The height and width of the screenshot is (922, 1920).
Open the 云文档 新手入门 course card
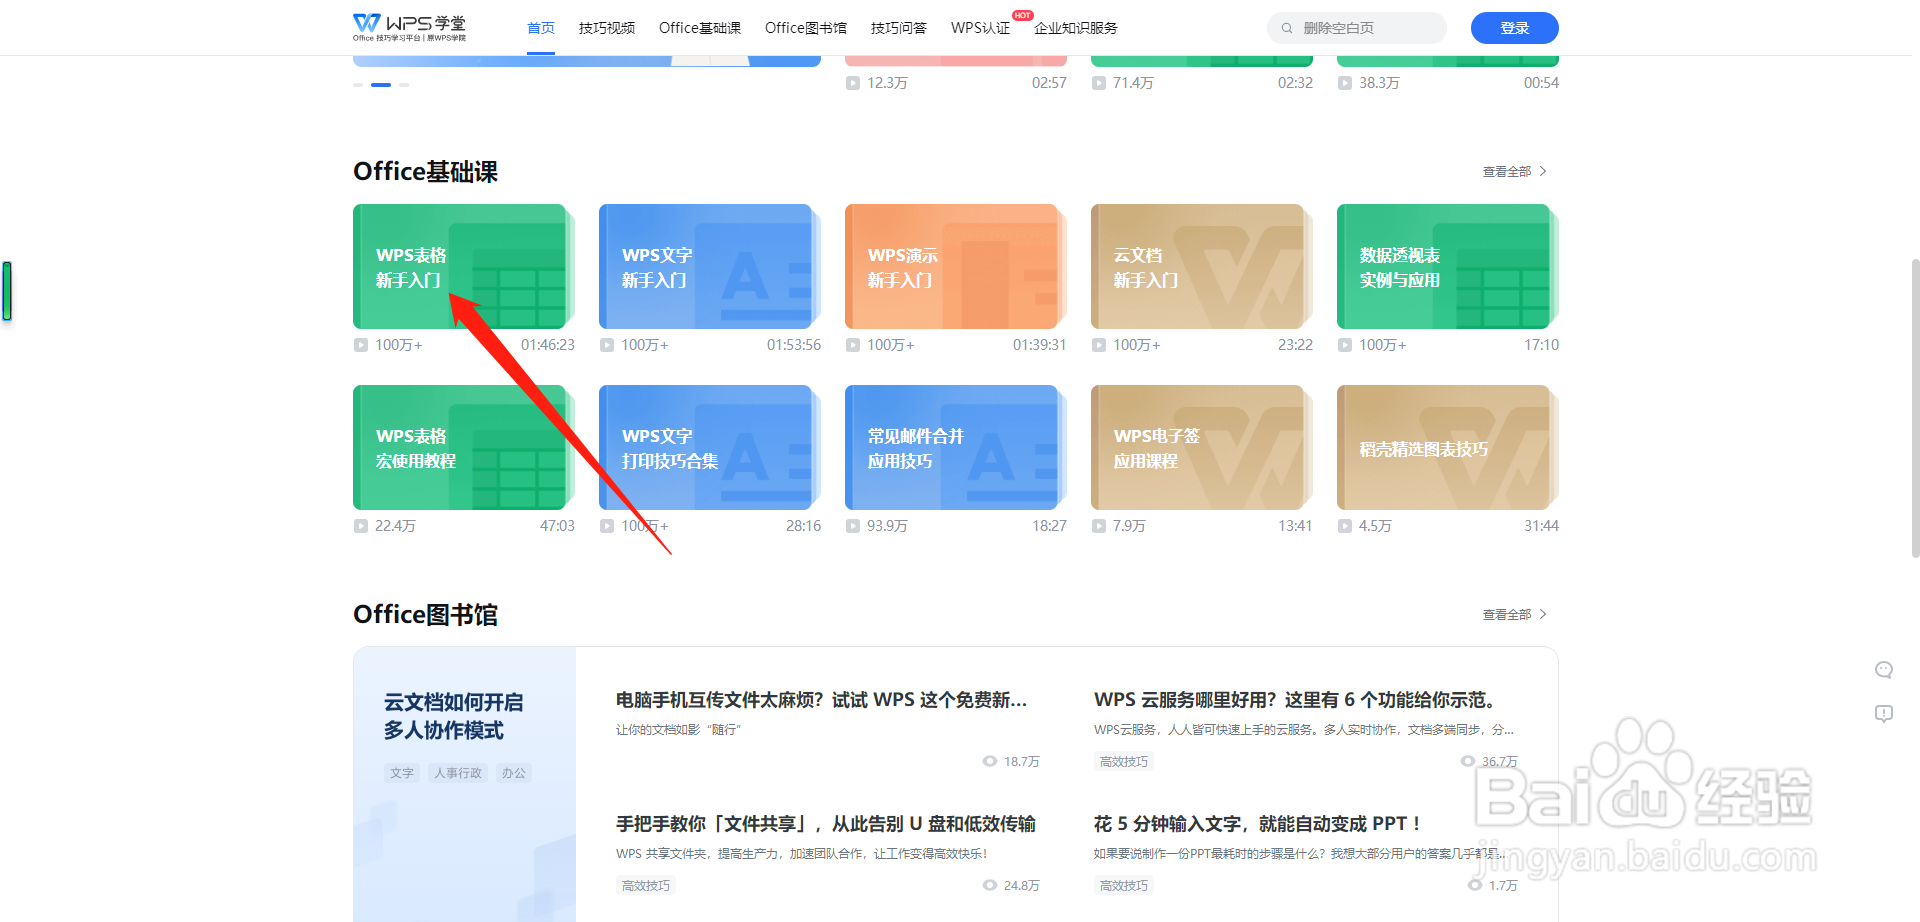coord(1202,267)
